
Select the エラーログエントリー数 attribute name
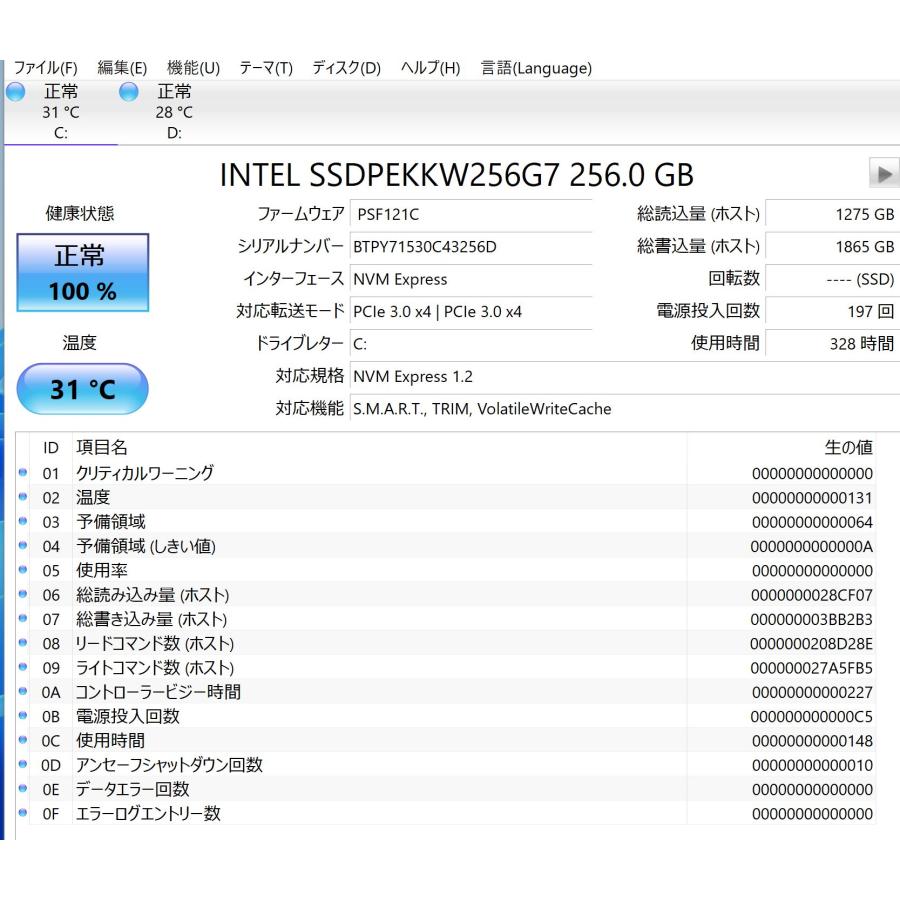148,813
